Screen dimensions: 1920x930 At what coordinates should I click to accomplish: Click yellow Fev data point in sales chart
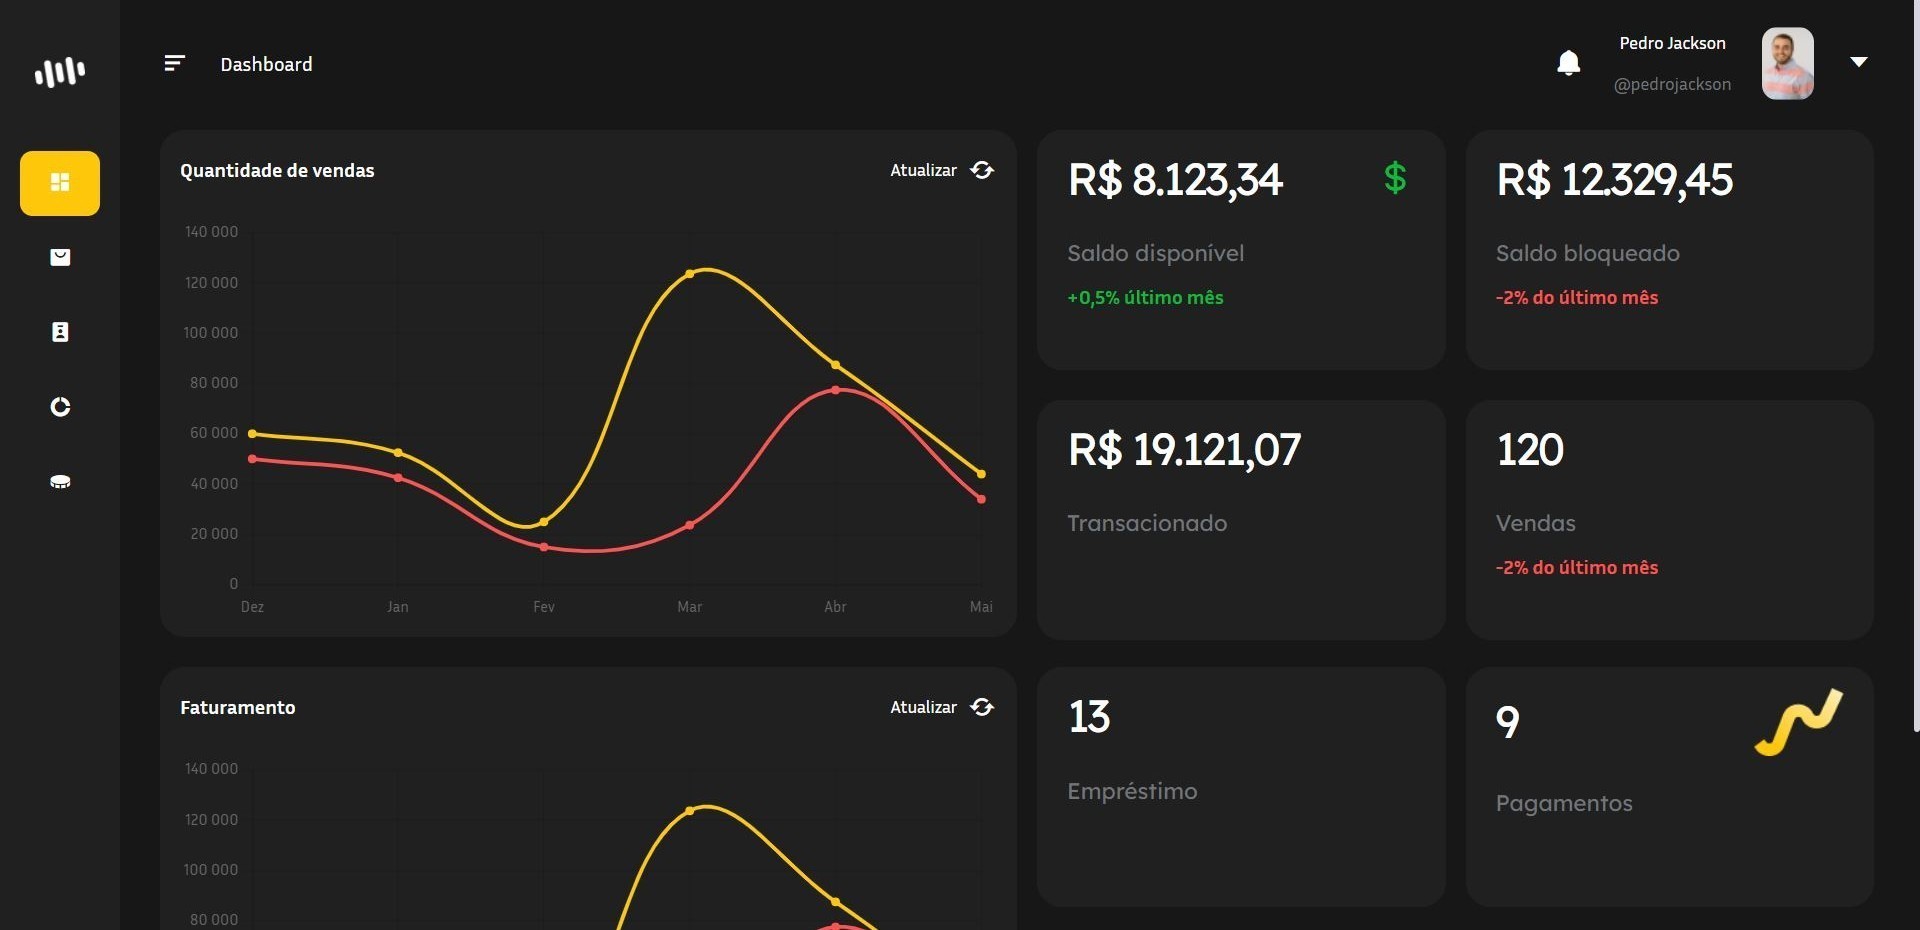pyautogui.click(x=544, y=522)
